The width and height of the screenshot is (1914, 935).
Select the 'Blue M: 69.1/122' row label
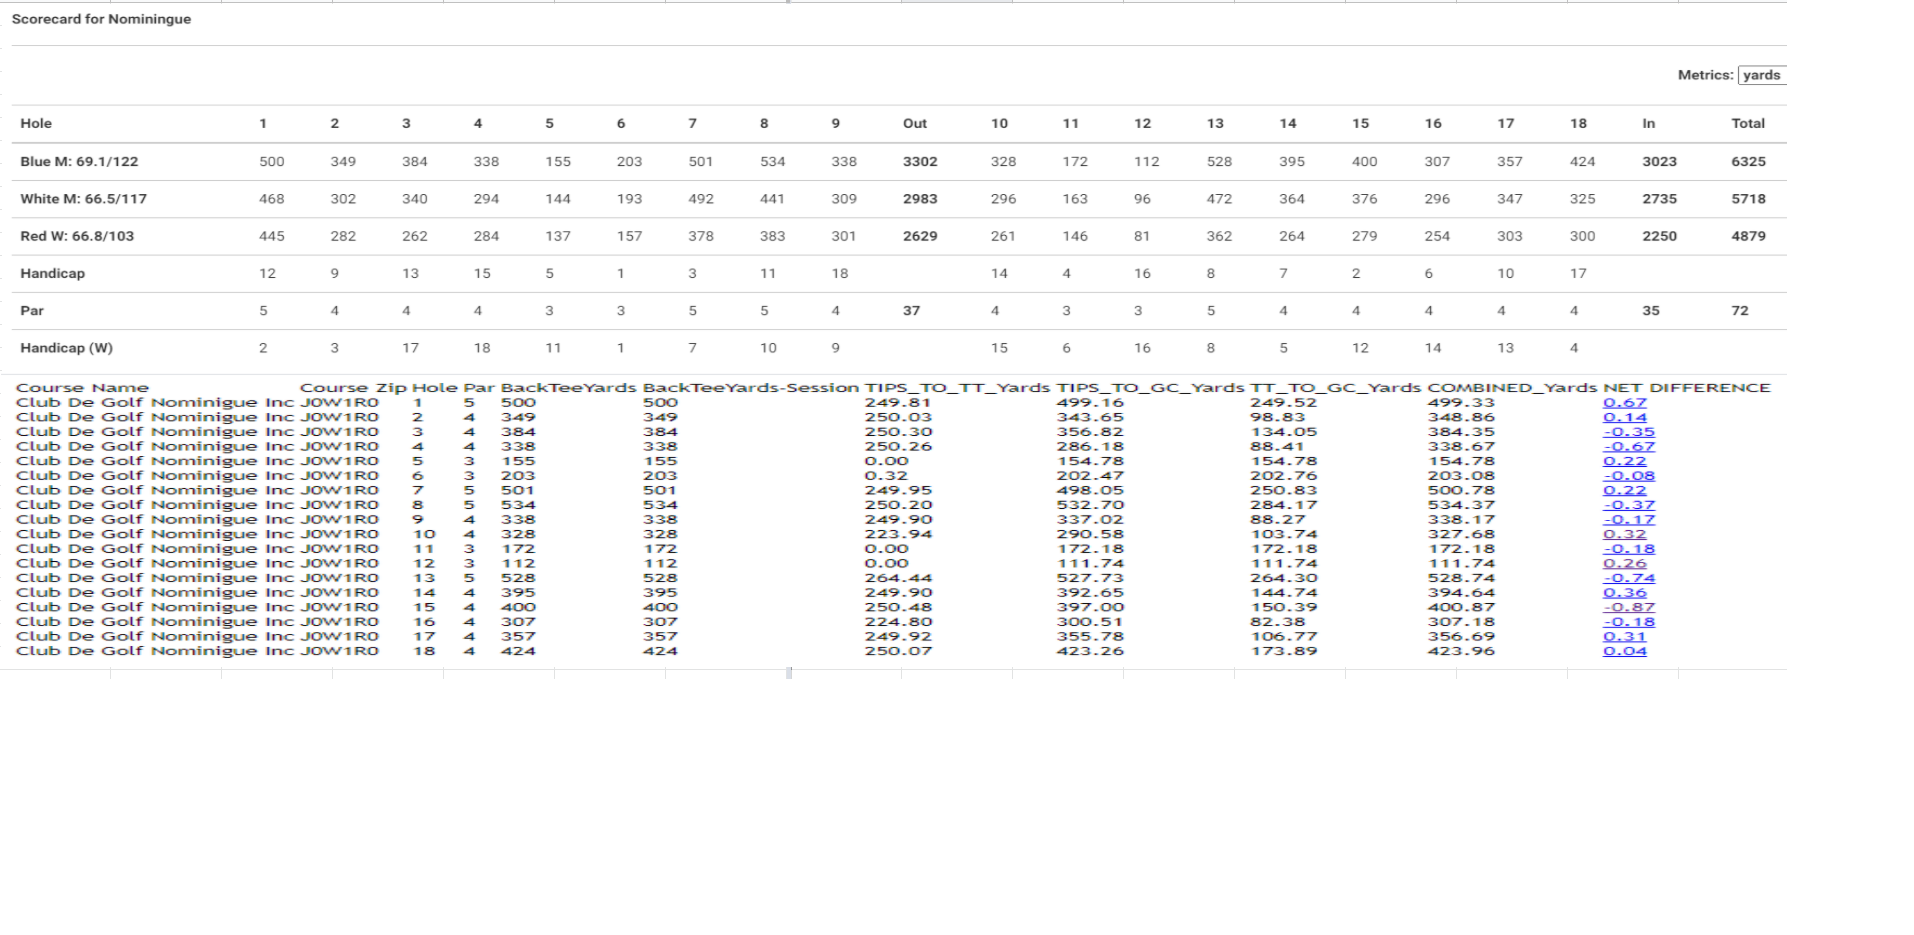pos(79,161)
